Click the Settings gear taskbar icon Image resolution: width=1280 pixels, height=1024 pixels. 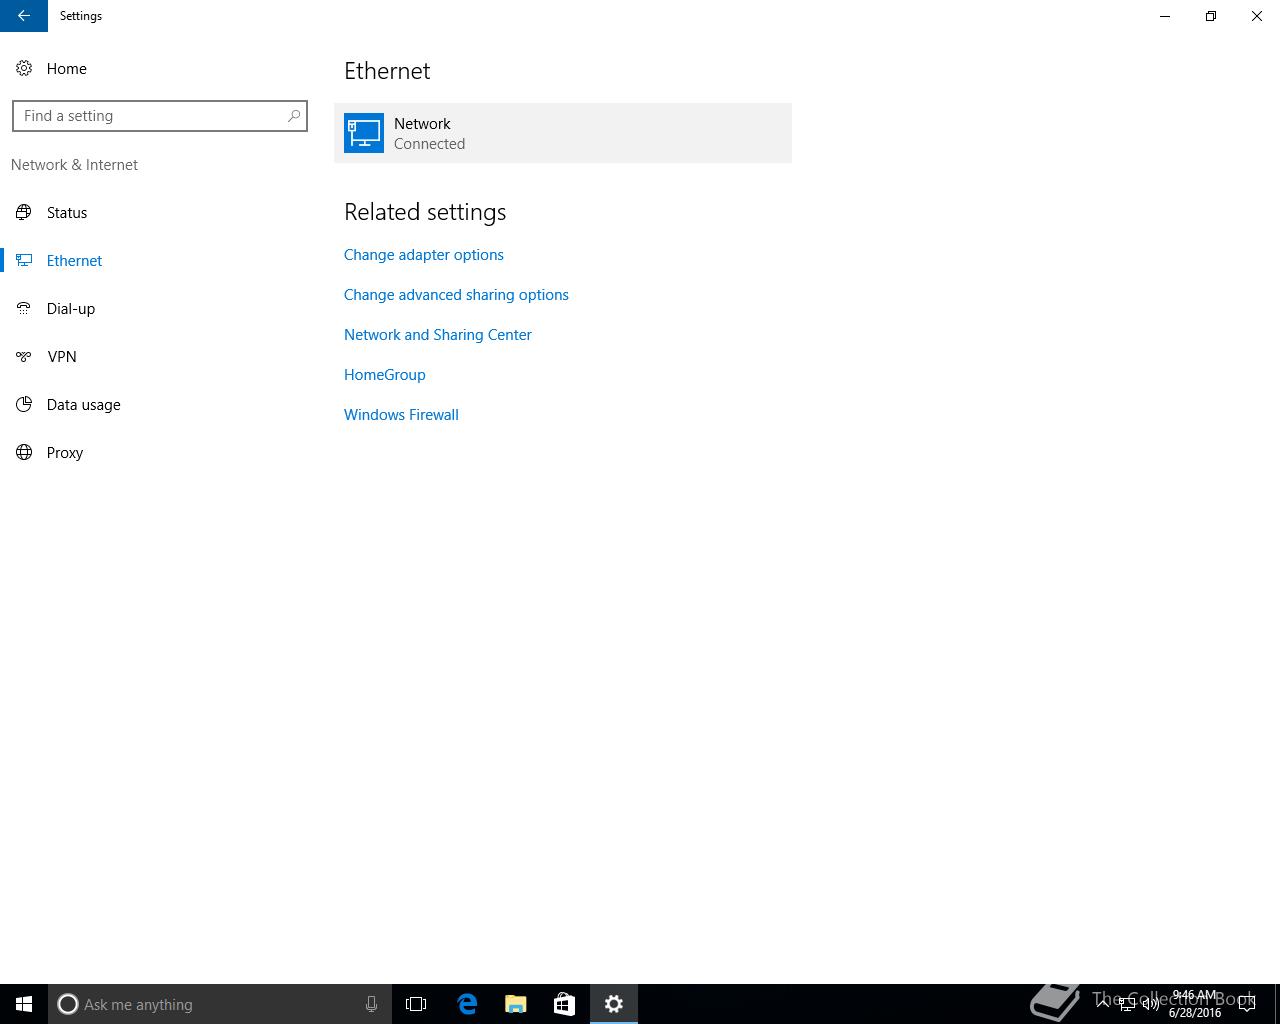pyautogui.click(x=614, y=1004)
